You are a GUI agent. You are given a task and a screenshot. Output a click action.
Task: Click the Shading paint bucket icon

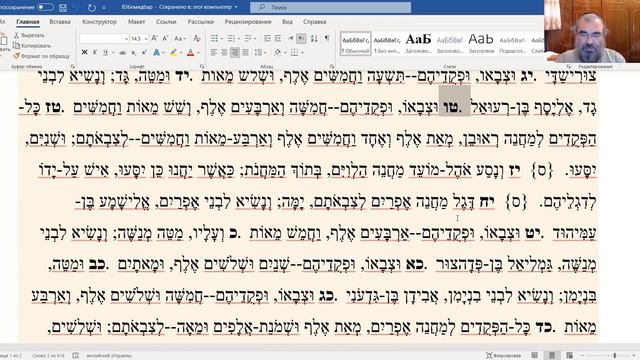pos(278,52)
